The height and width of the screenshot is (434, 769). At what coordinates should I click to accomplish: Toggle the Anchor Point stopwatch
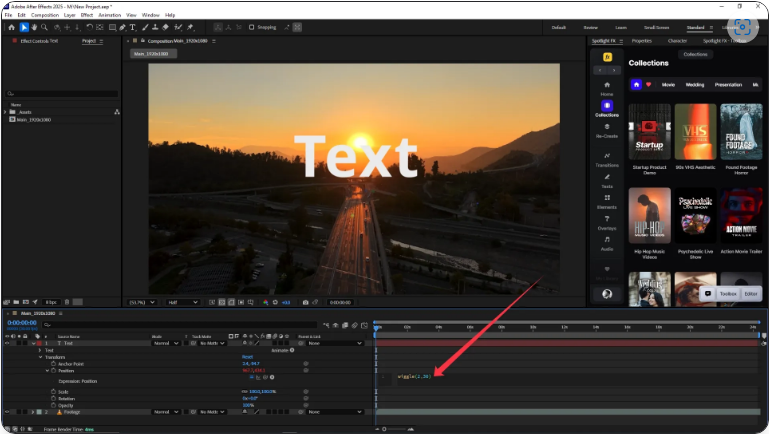53,364
